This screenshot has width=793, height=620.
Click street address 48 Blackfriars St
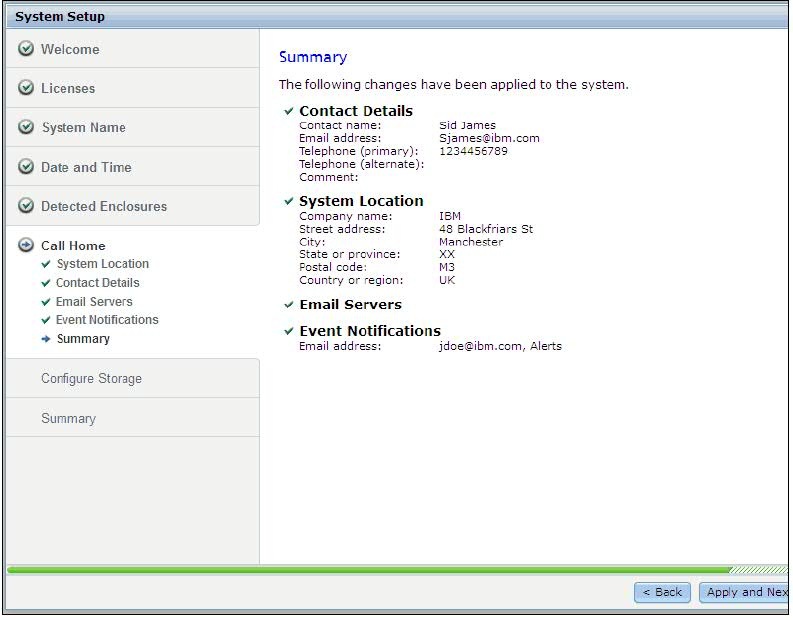click(x=486, y=229)
